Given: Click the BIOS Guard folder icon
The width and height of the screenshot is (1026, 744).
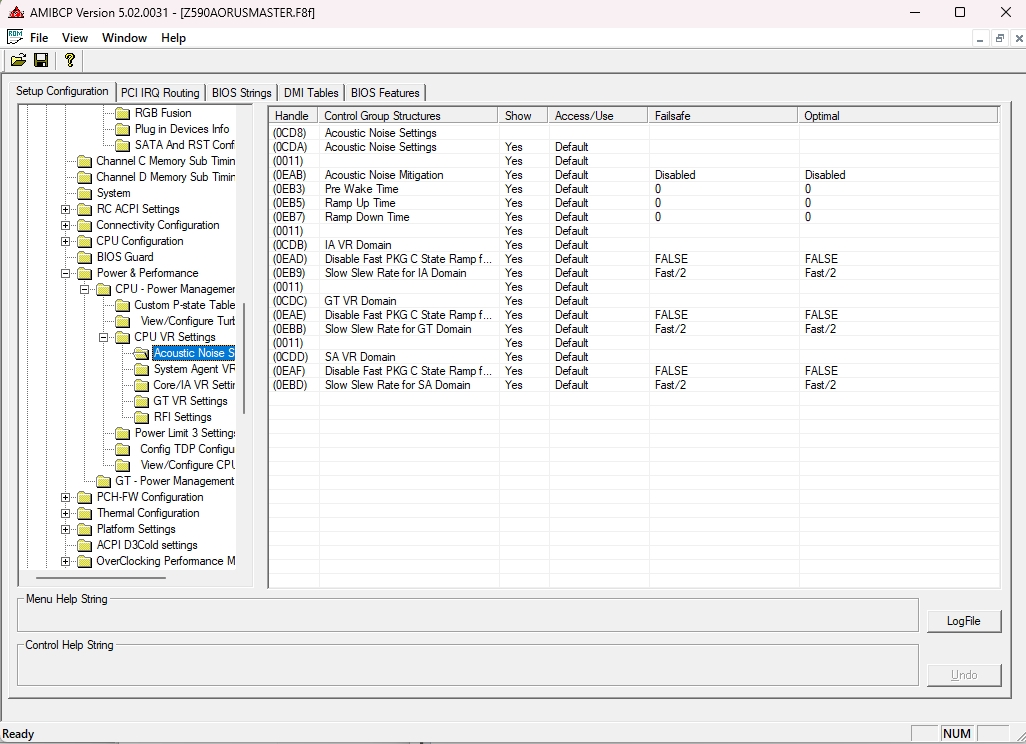Looking at the screenshot, I should click(84, 258).
